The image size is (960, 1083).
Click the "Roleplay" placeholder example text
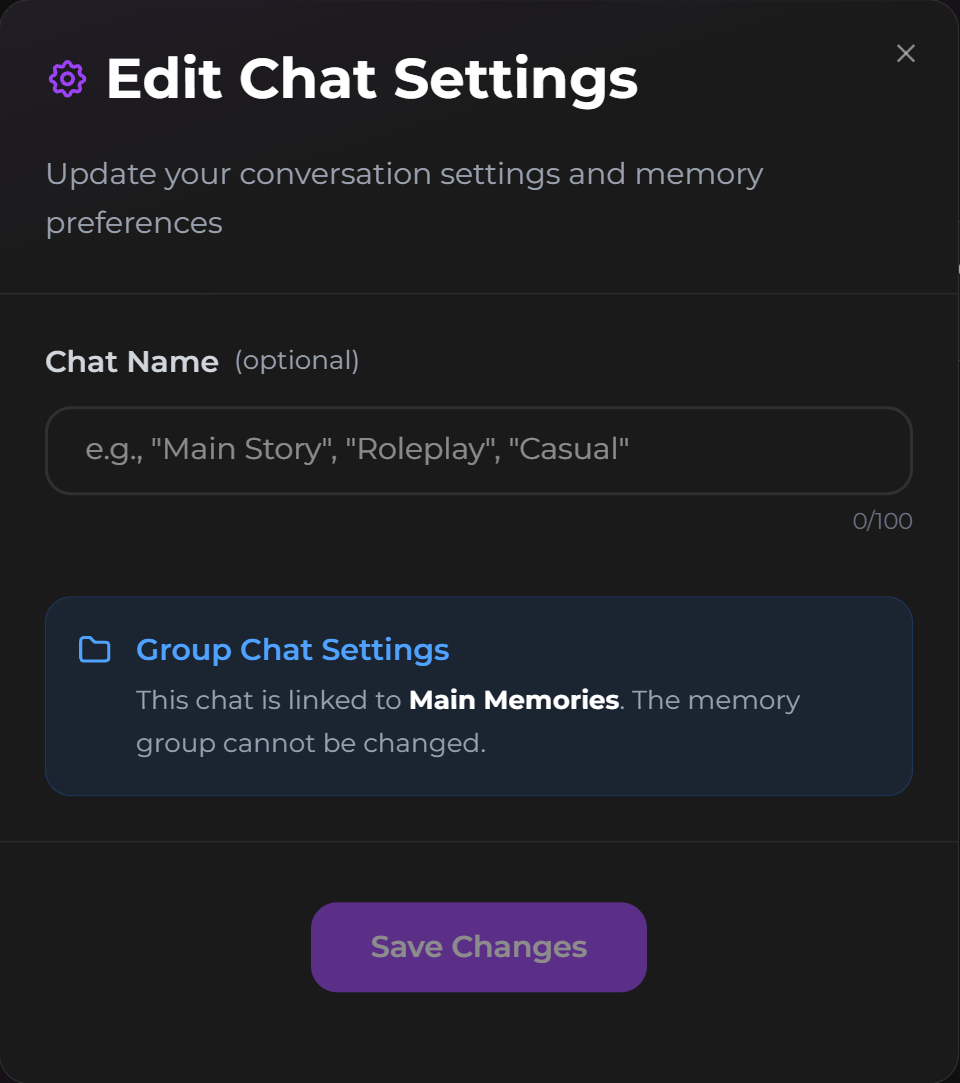coord(420,449)
